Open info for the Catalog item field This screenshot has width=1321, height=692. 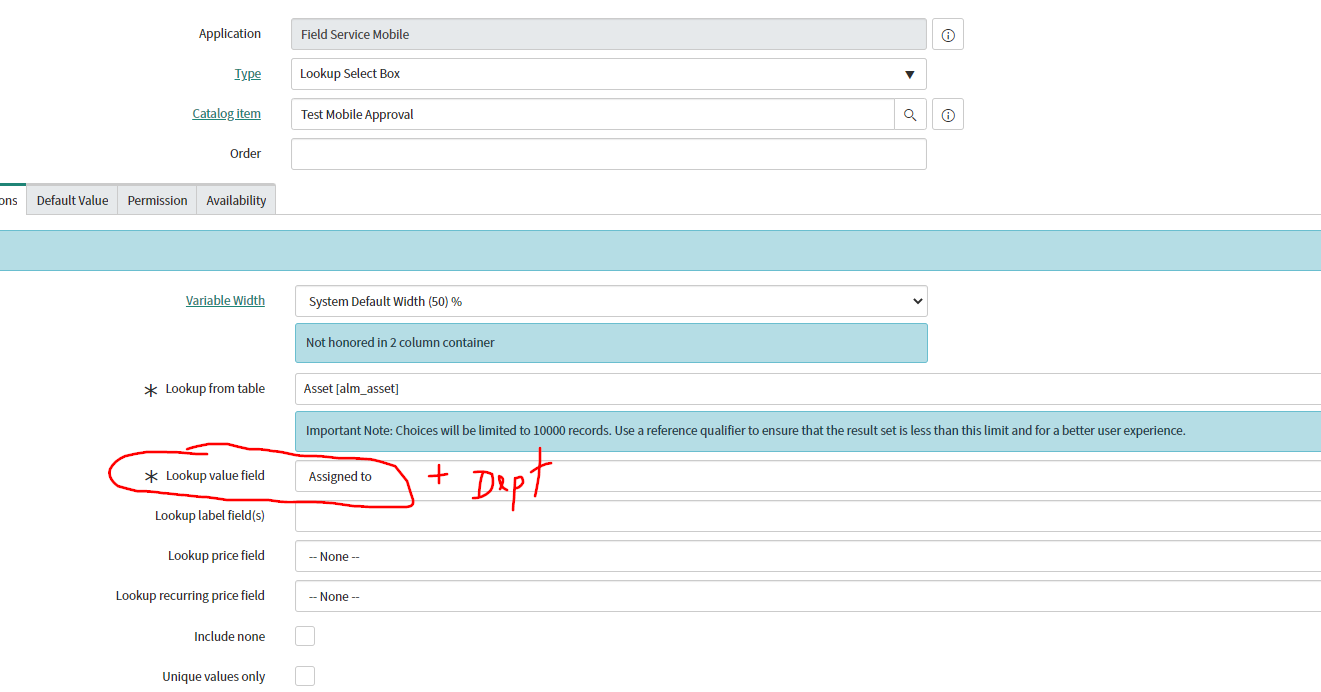(947, 113)
